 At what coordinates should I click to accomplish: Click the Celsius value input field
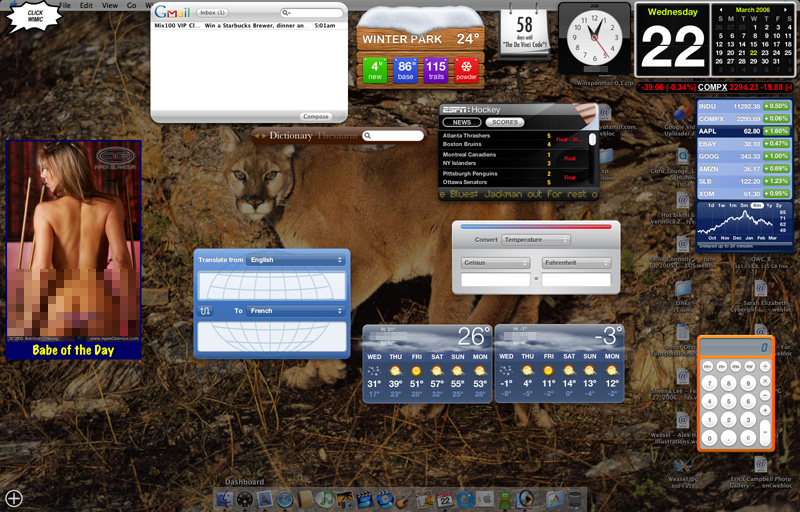(x=495, y=279)
